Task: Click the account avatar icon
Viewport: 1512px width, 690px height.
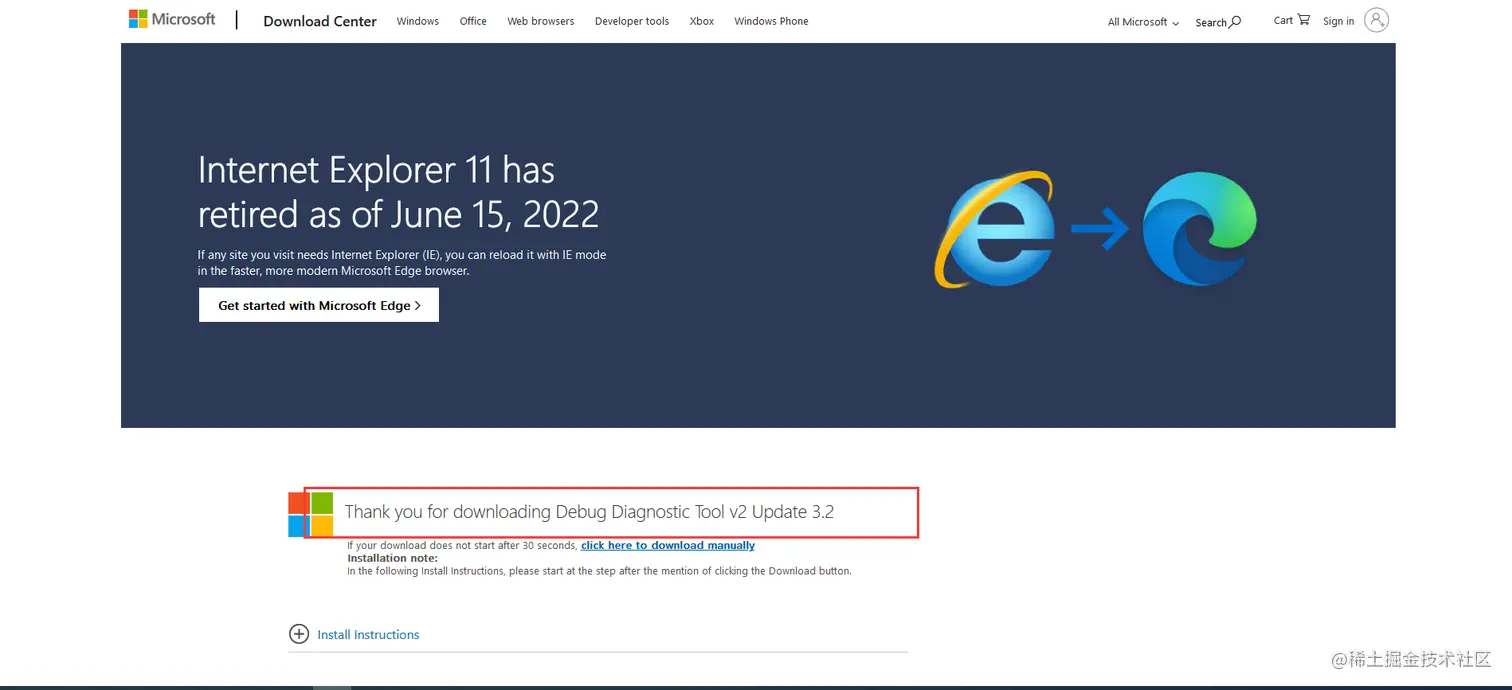Action: point(1376,20)
